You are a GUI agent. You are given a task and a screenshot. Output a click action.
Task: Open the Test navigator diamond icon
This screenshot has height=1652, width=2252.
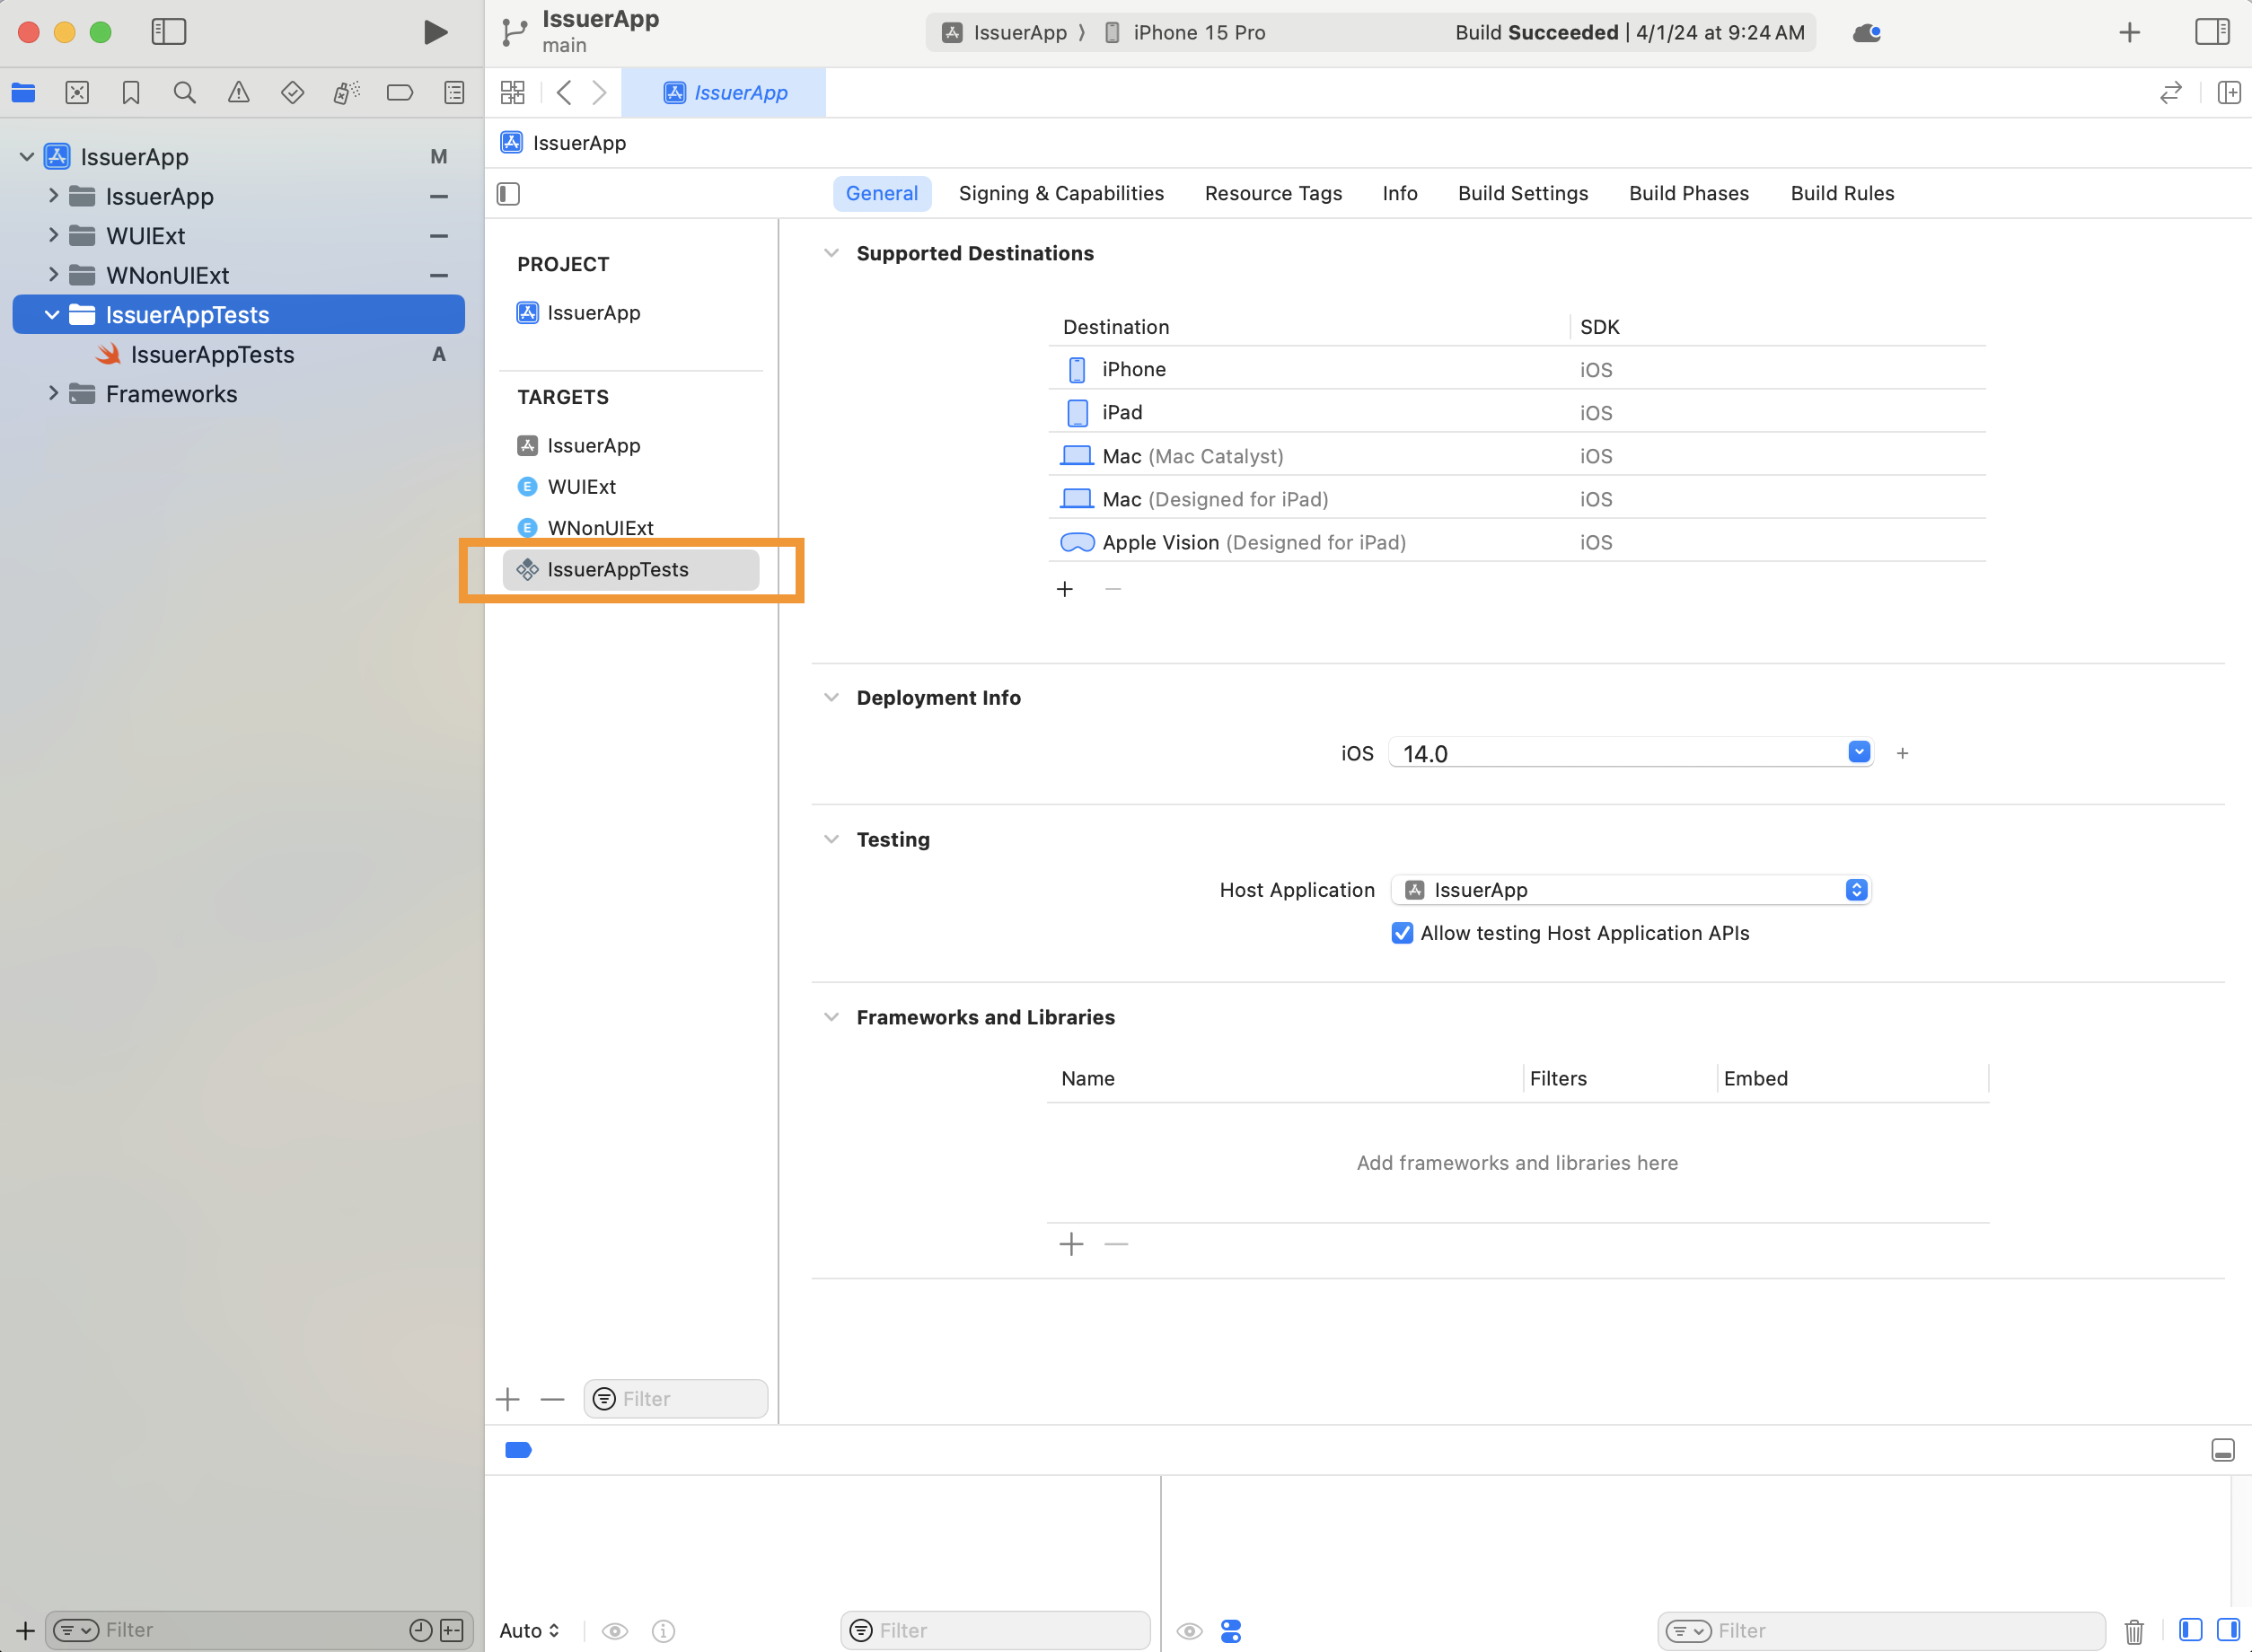pyautogui.click(x=292, y=93)
